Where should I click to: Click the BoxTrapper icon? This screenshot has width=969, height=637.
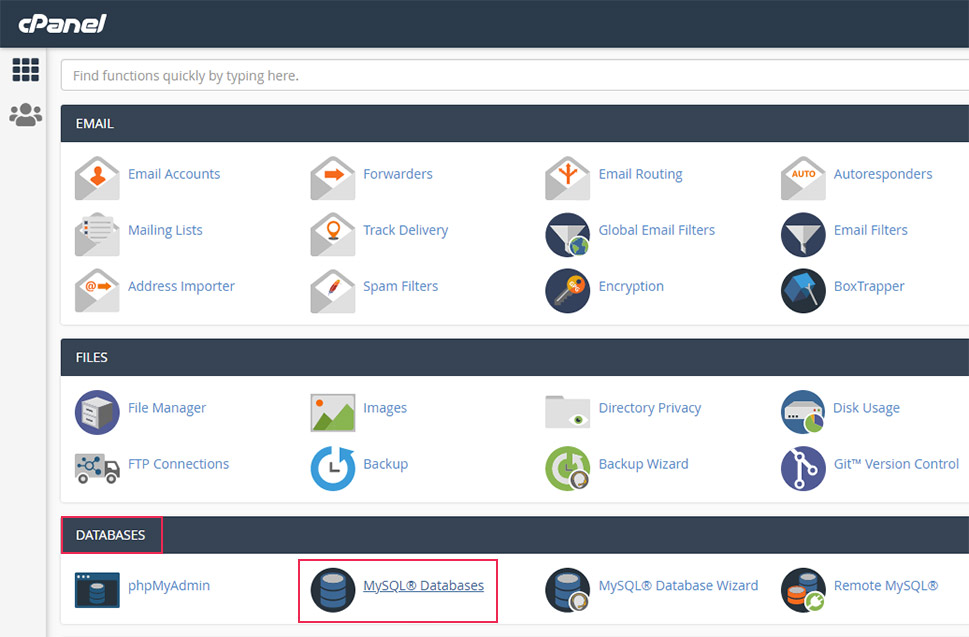[x=803, y=290]
